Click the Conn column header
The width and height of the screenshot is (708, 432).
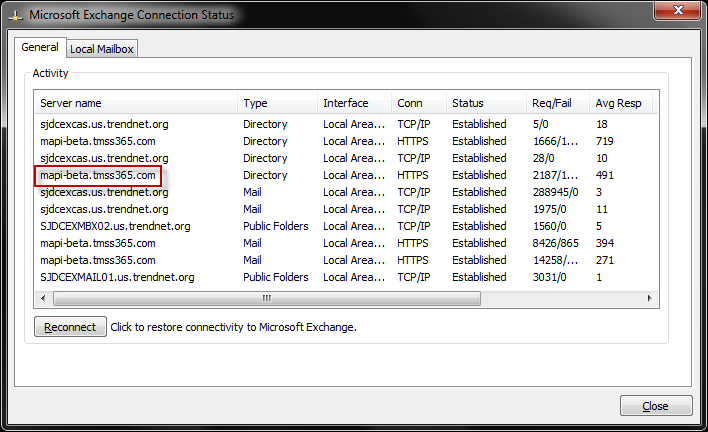(x=418, y=103)
